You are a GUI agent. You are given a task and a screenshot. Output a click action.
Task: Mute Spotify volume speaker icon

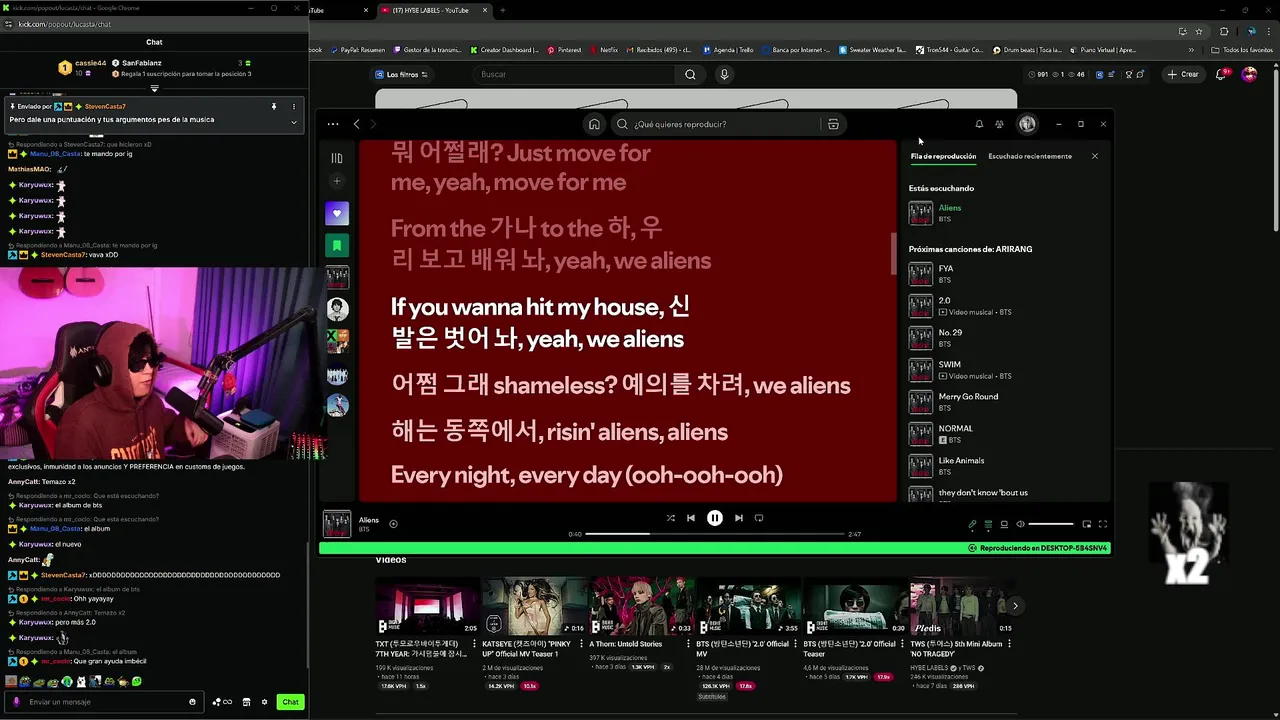(x=1020, y=524)
